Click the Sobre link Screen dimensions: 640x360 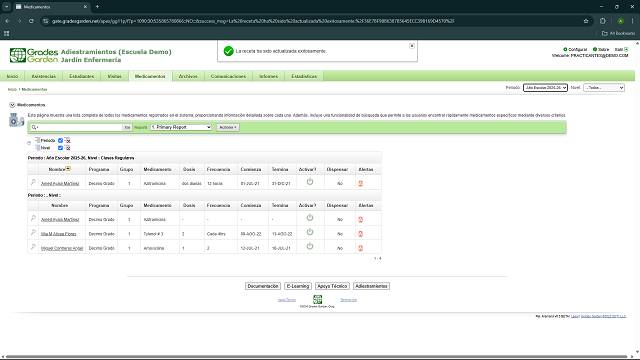(603, 49)
